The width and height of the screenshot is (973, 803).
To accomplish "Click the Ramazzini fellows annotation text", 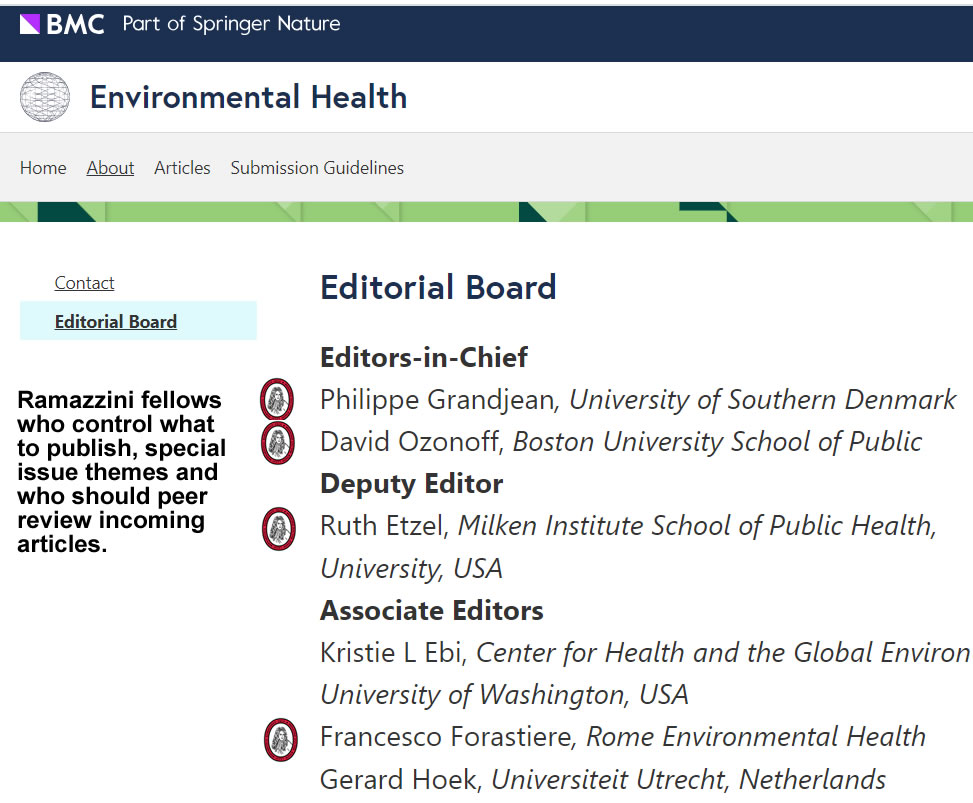I will [x=122, y=472].
